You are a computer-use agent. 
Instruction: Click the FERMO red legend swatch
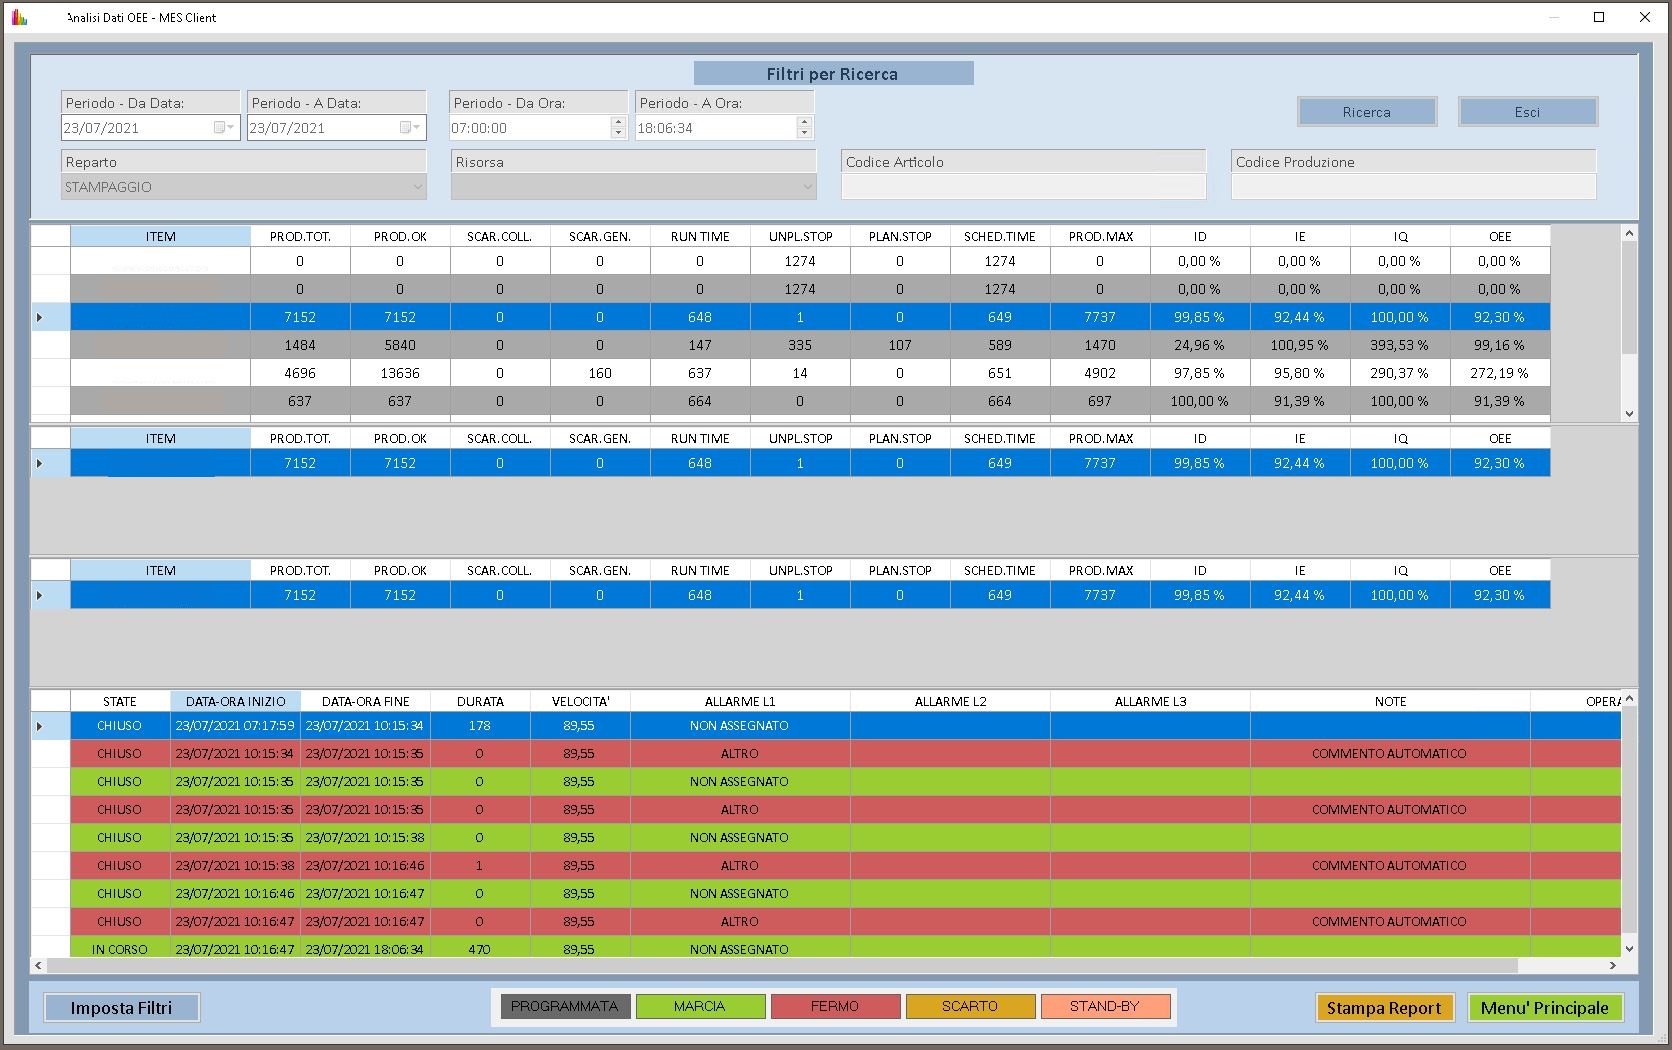tap(835, 1006)
